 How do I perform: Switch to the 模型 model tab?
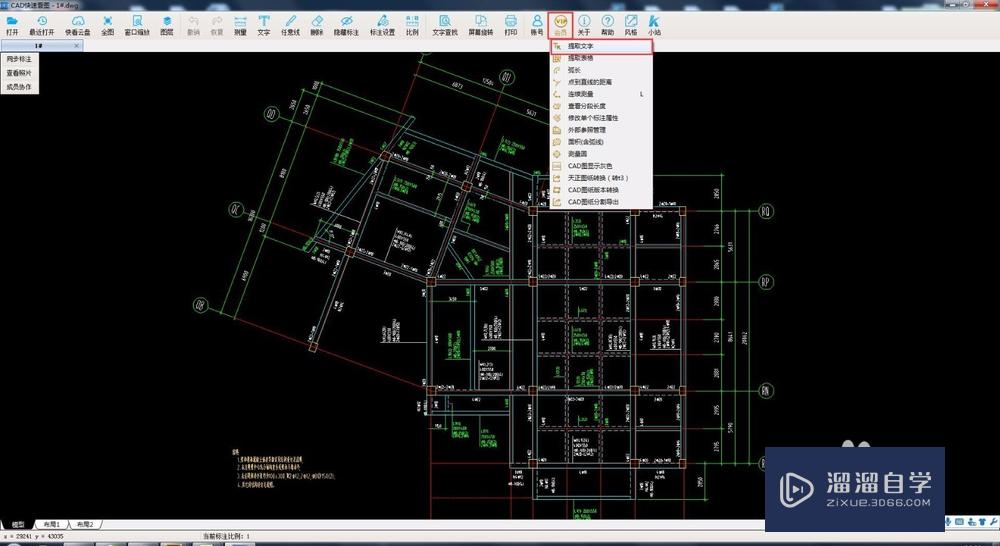pyautogui.click(x=18, y=524)
